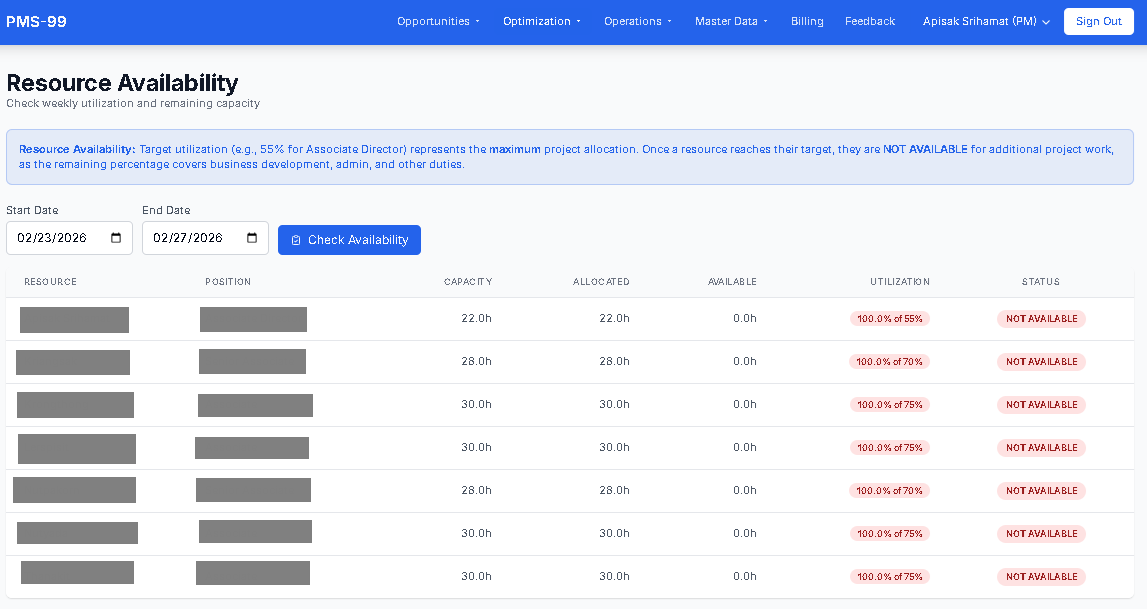This screenshot has width=1147, height=609.
Task: Click the Capacity column header
Action: [x=468, y=282]
